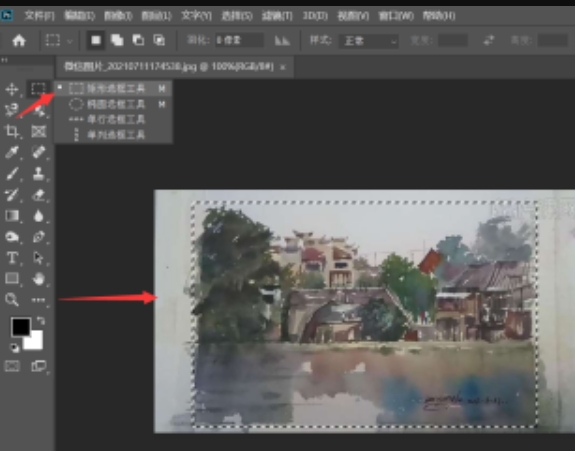
Task: Select the Brush tool
Action: 12,173
